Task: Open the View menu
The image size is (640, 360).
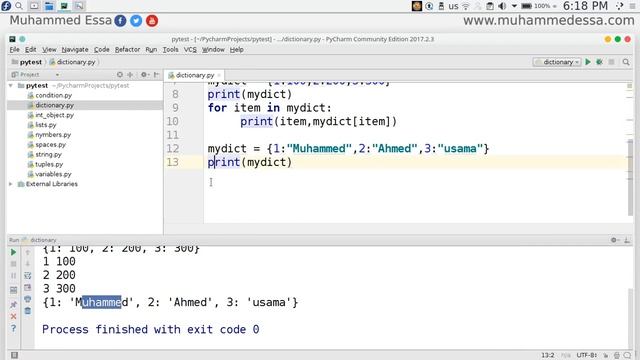Action: (x=49, y=49)
